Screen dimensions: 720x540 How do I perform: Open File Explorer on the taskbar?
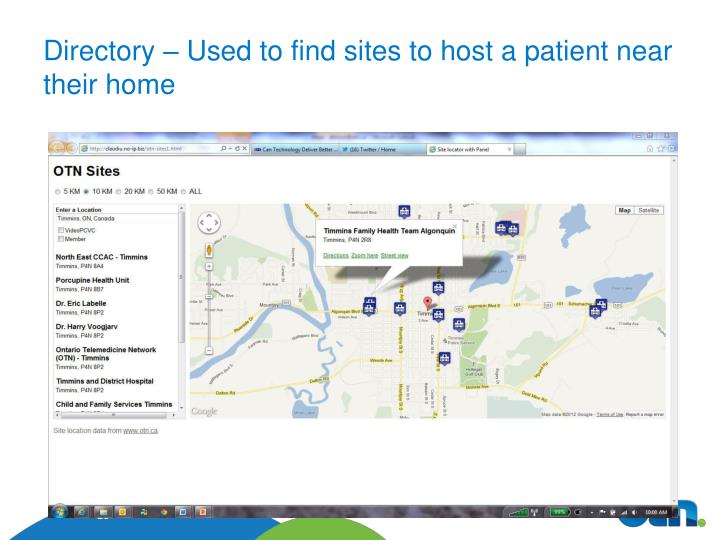102,512
